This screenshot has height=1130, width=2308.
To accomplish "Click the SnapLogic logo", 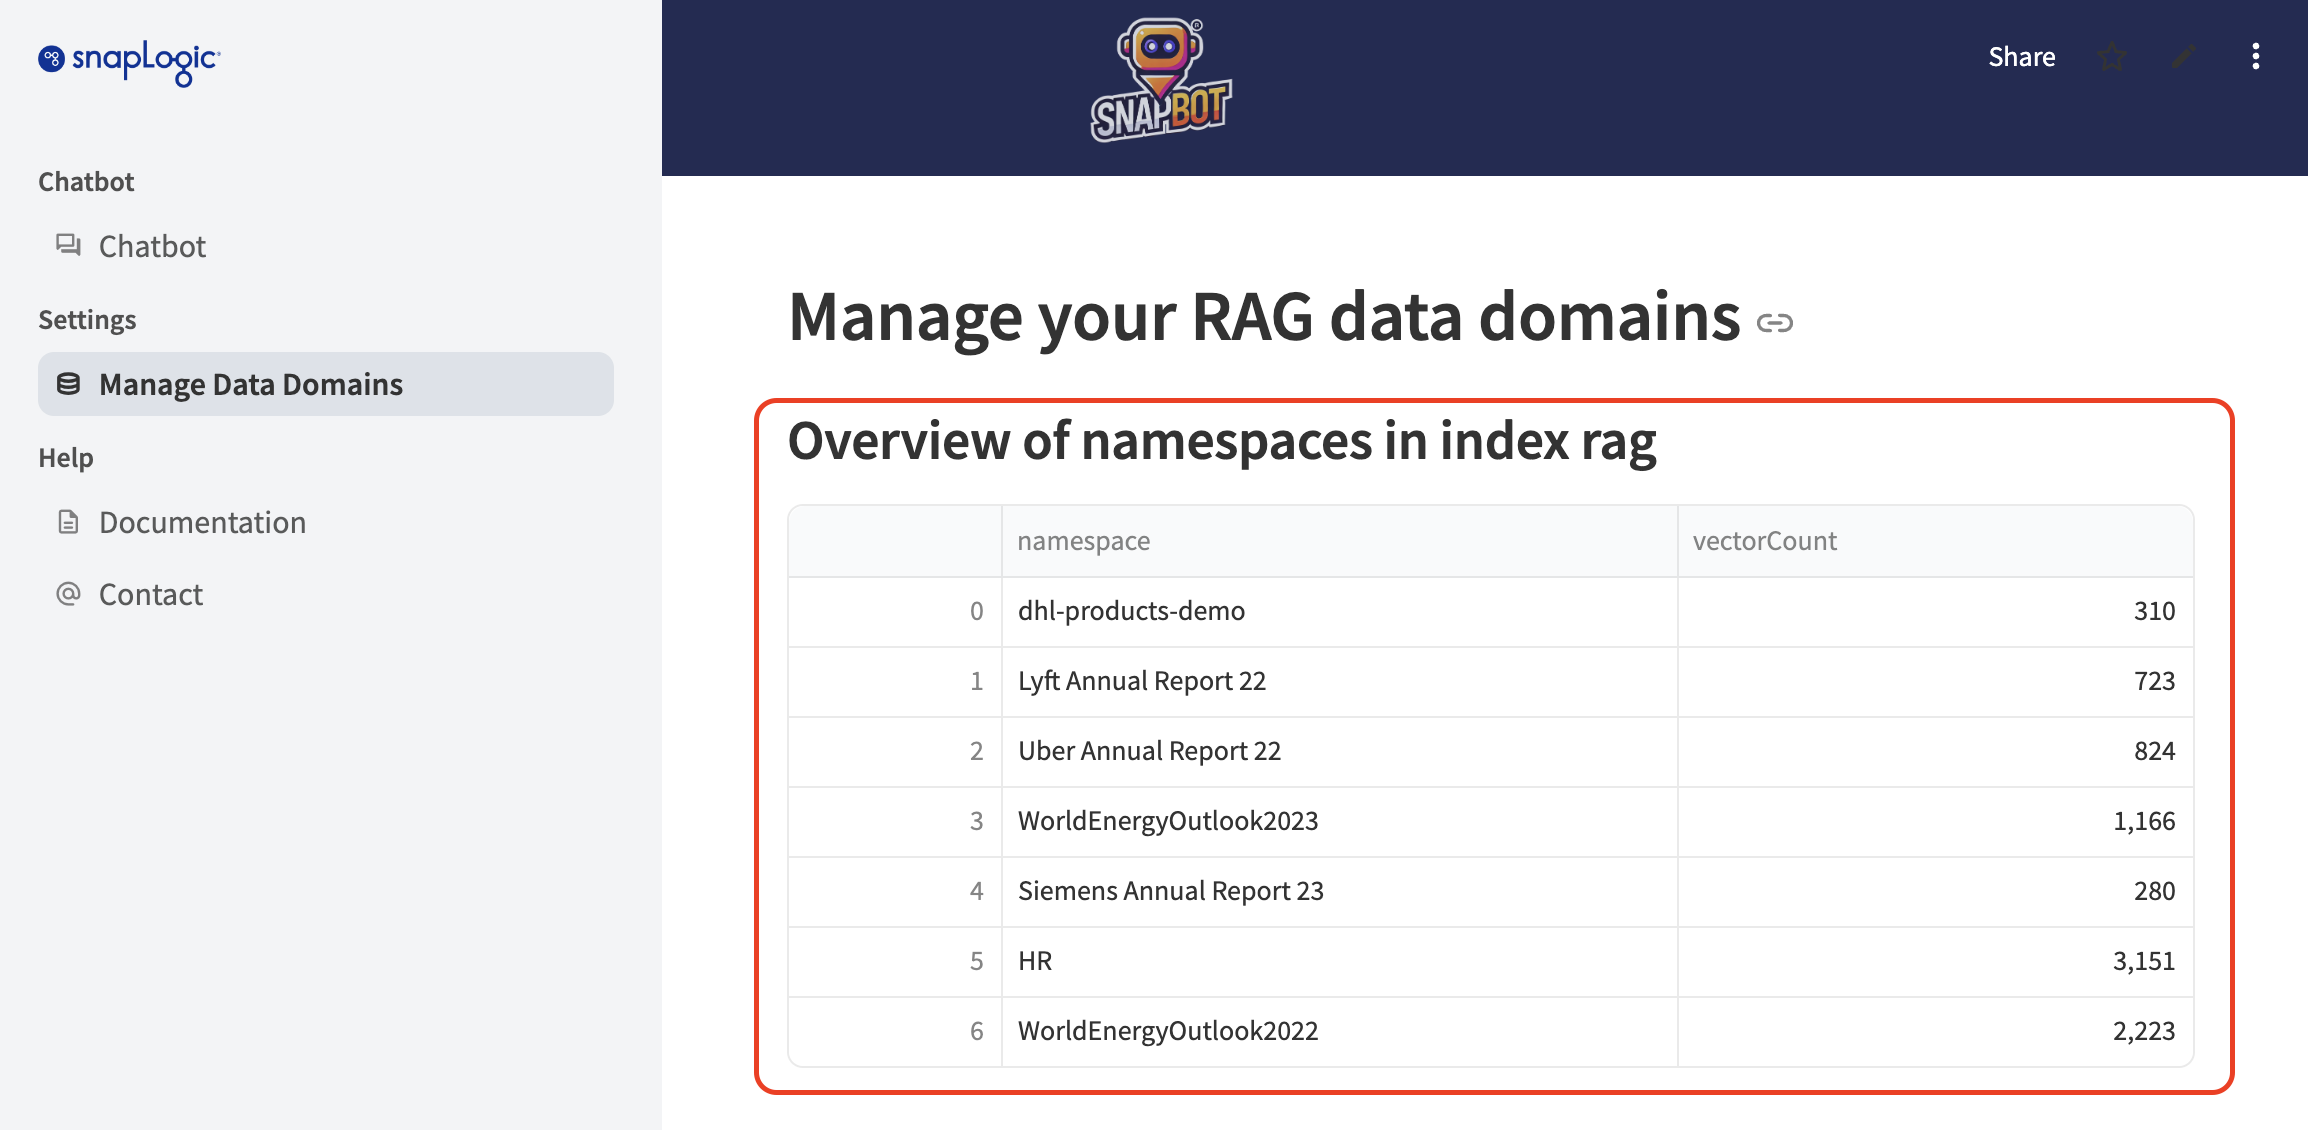I will [x=129, y=62].
